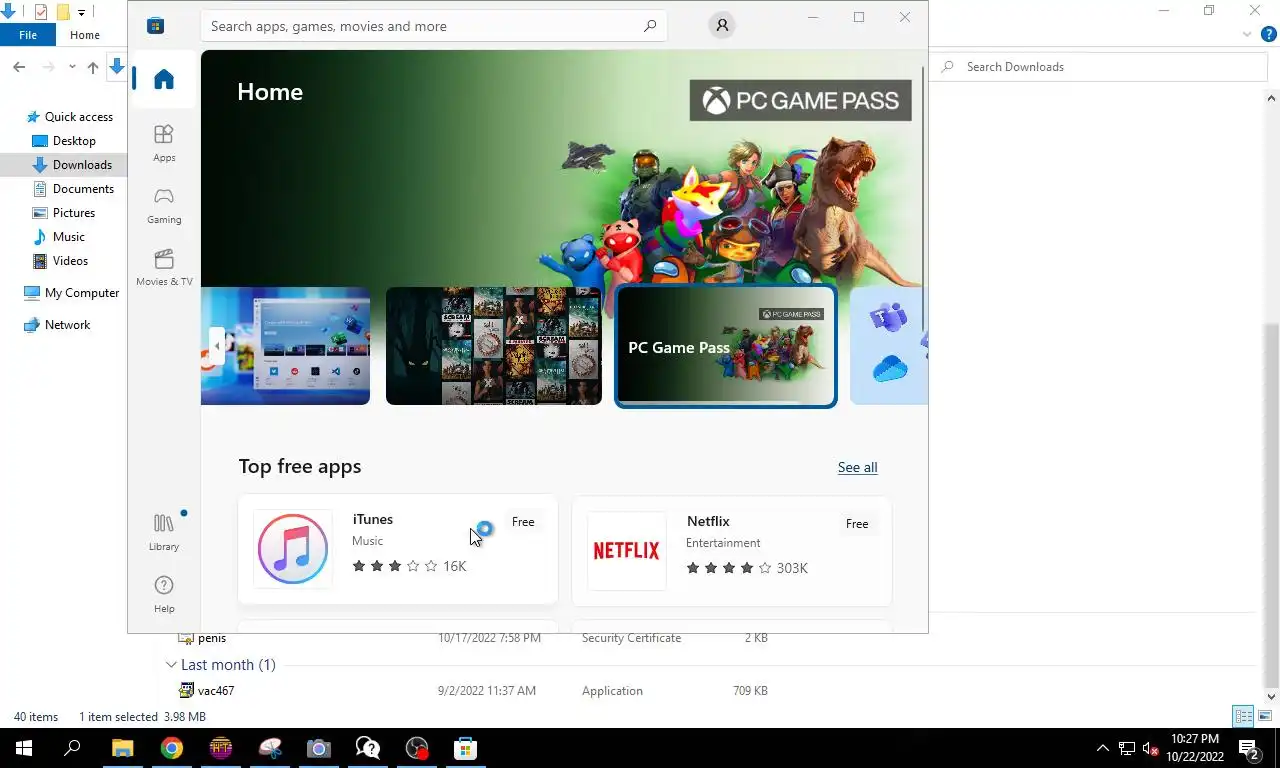Launch Google Chrome from the taskbar
Screen dimensions: 1280x768
(172, 748)
